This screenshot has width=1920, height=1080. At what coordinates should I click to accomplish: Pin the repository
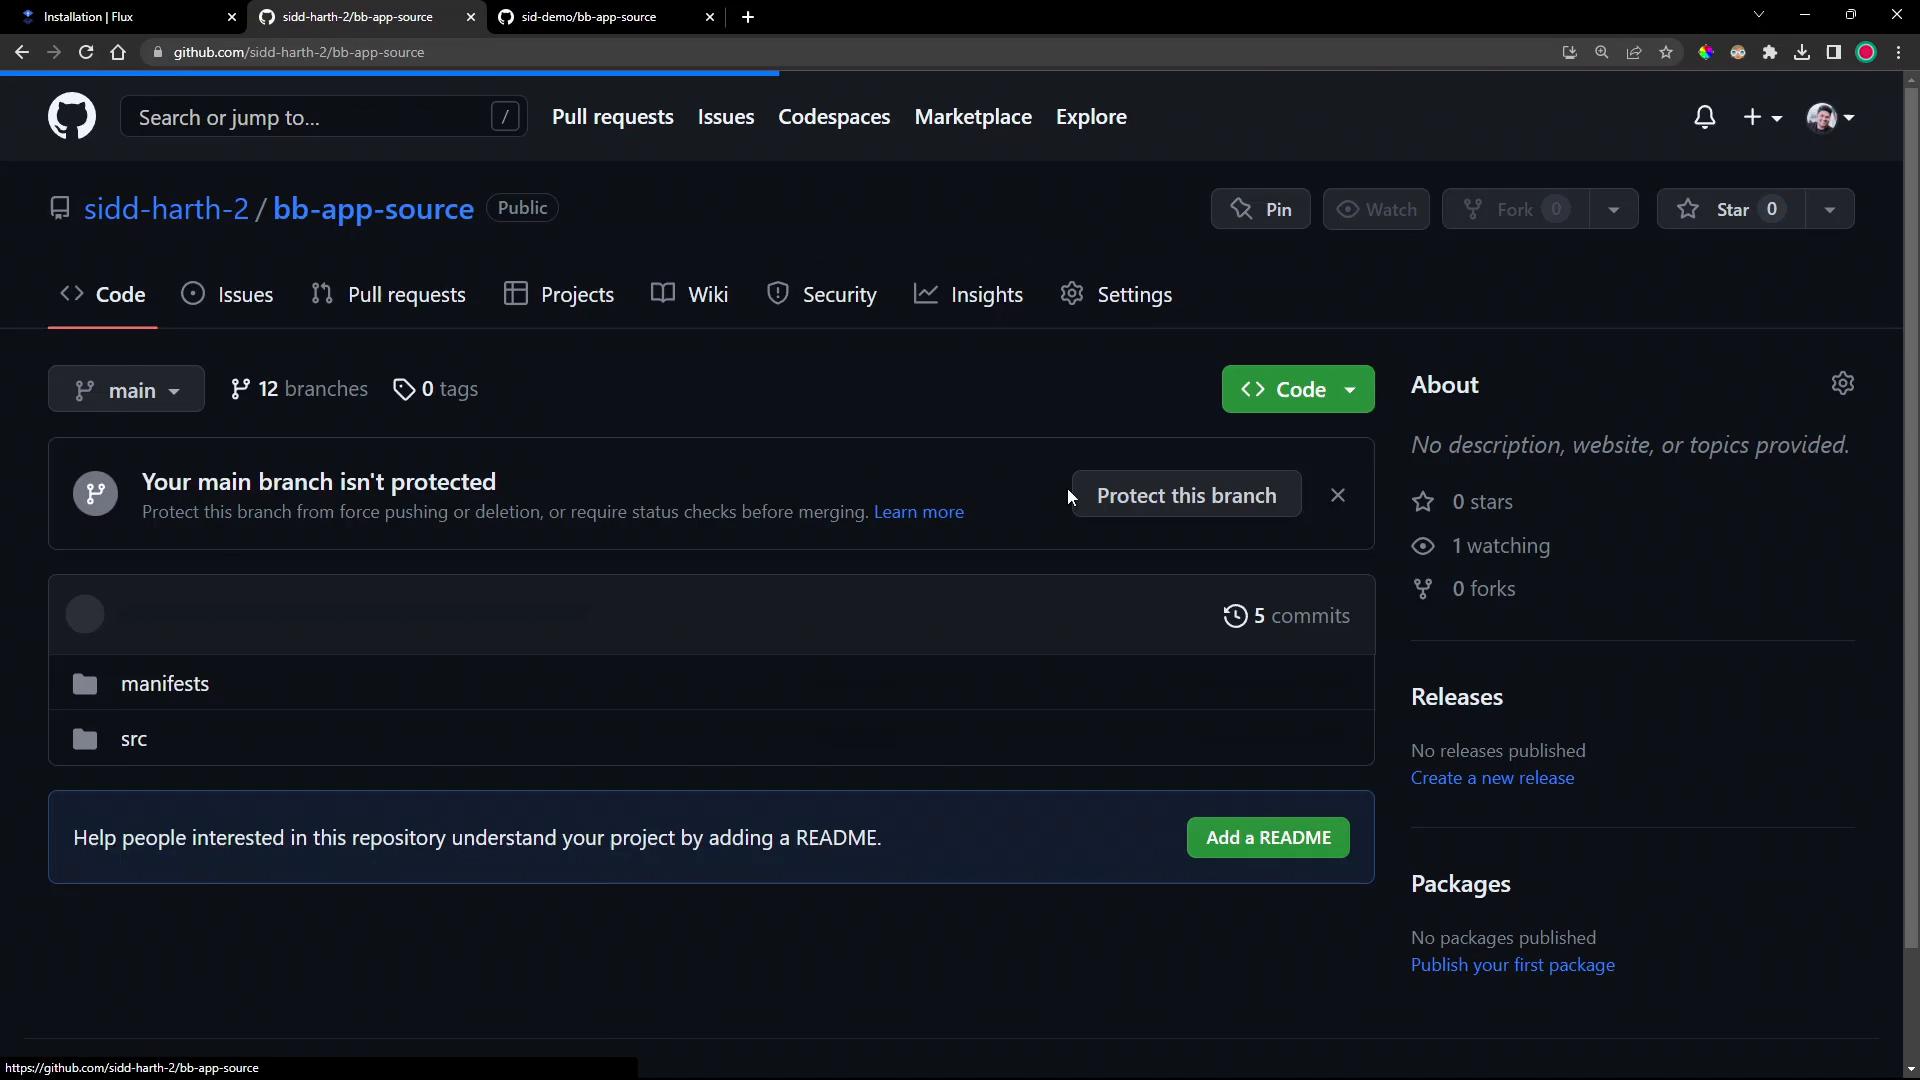tap(1260, 209)
